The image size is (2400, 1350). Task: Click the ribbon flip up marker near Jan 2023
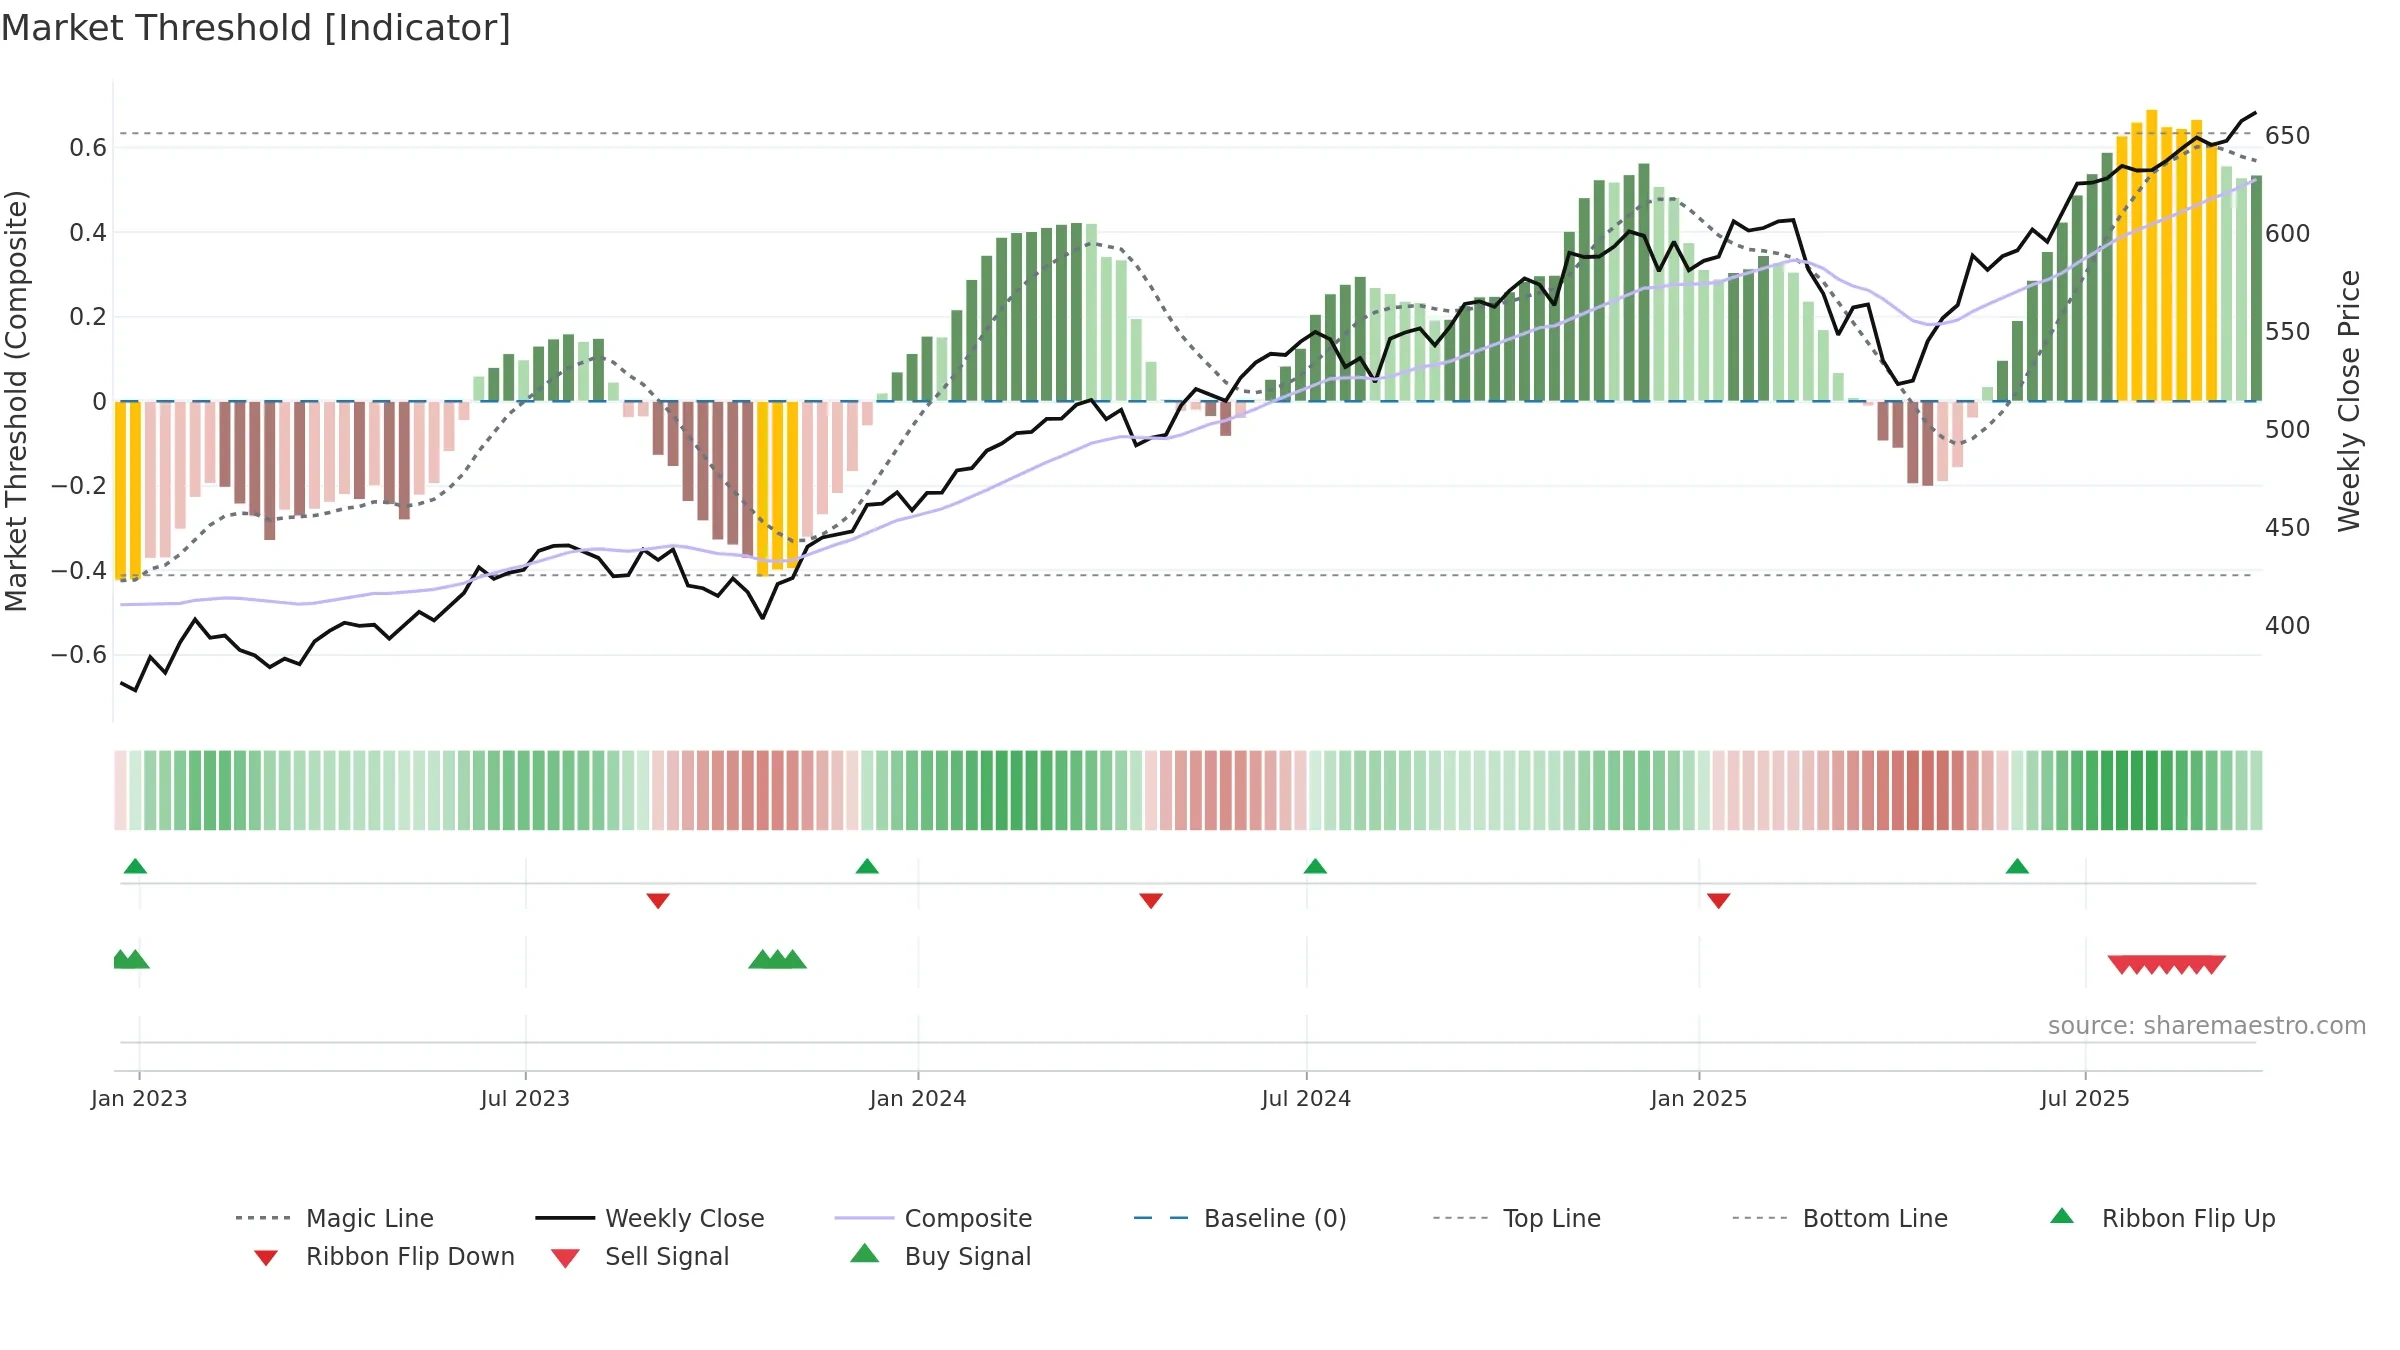[x=135, y=866]
